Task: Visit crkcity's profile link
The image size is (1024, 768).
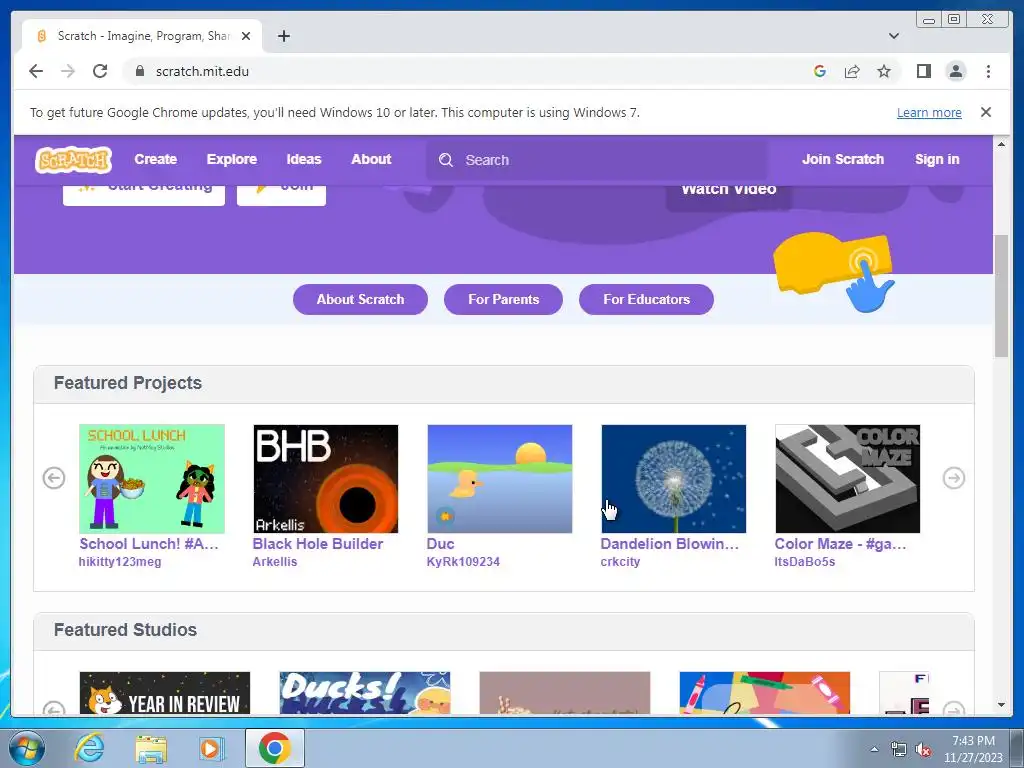Action: 620,562
